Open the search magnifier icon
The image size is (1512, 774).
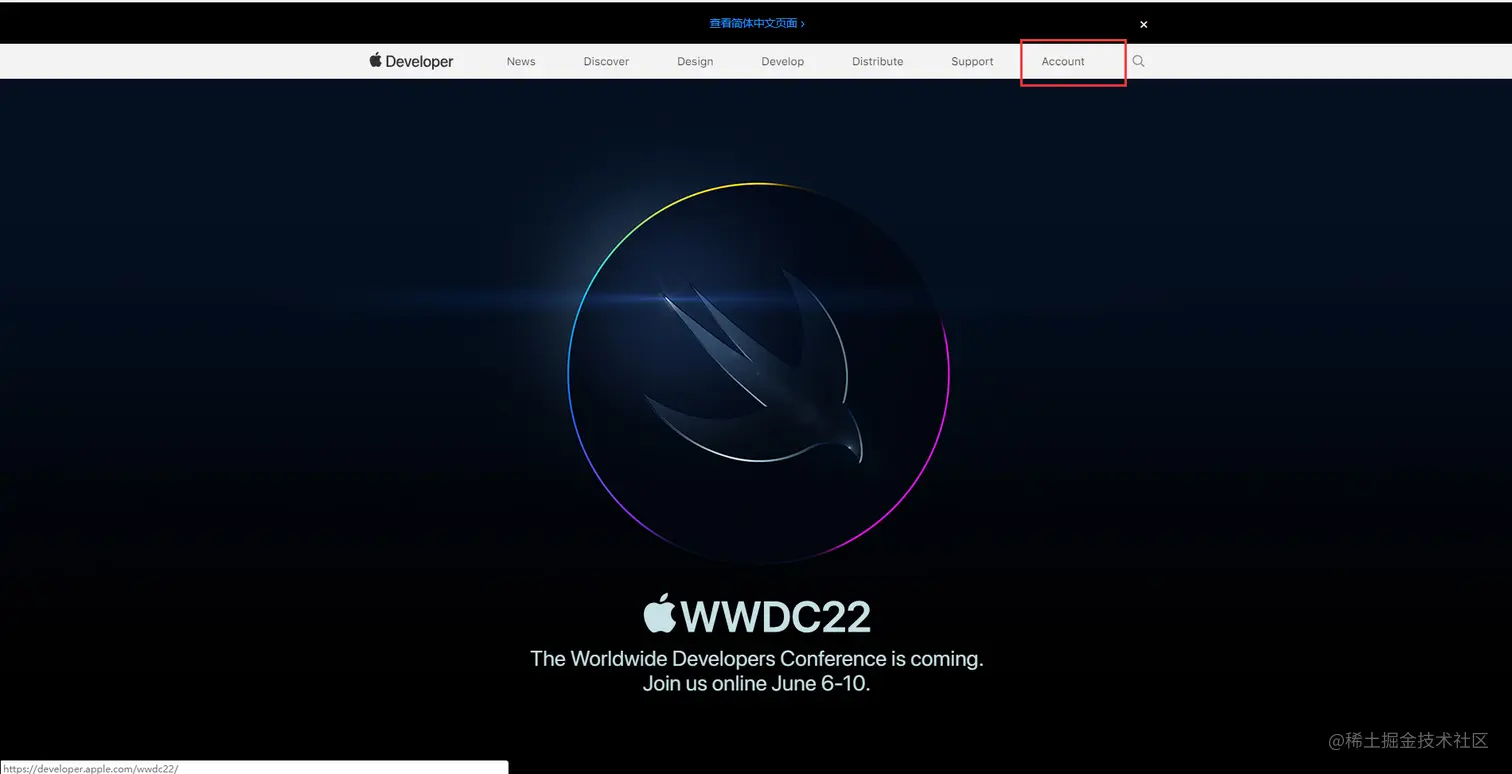point(1138,61)
